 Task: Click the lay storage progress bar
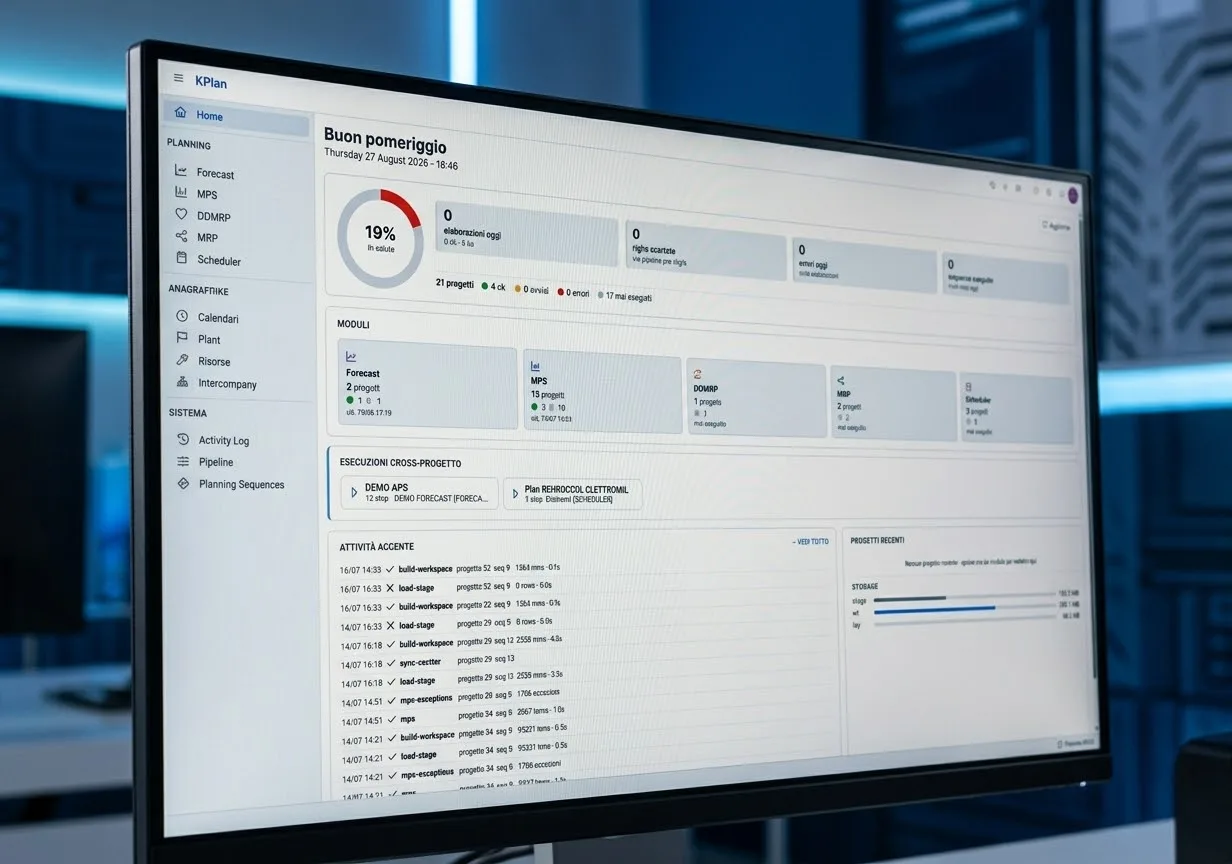pos(964,622)
